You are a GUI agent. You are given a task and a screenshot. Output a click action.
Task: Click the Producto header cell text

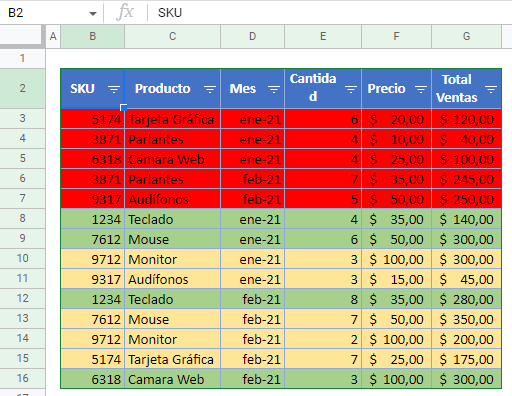(163, 89)
